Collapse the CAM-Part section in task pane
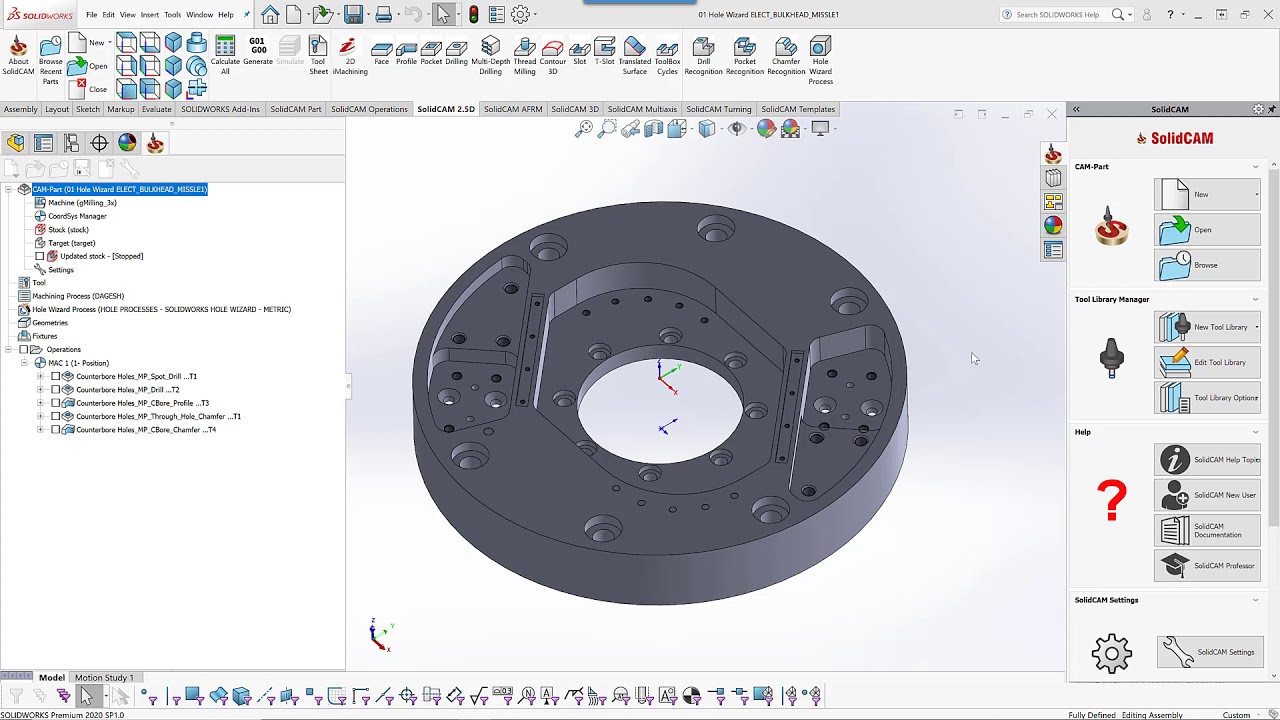Viewport: 1280px width, 720px height. [1256, 166]
